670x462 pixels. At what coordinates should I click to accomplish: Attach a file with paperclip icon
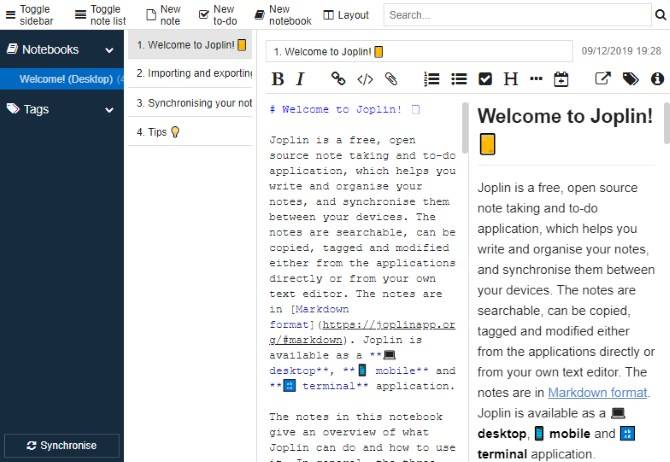pyautogui.click(x=391, y=79)
